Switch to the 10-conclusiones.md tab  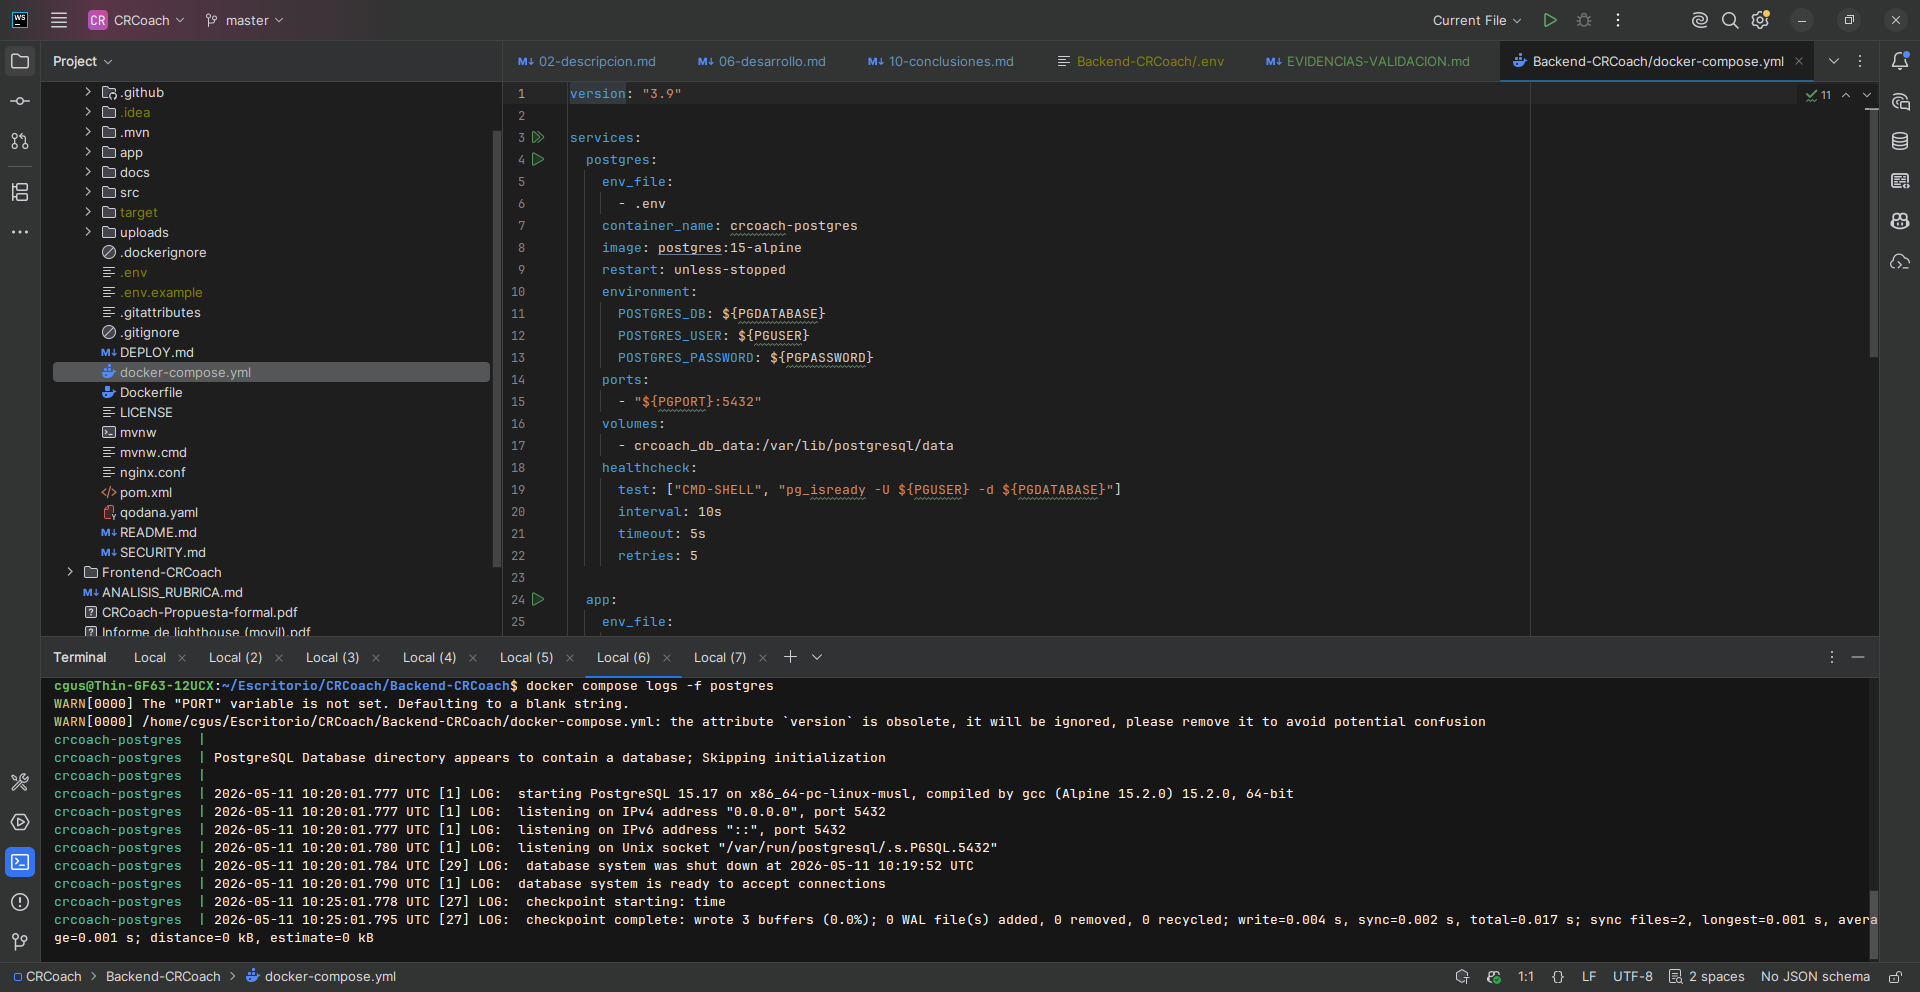(941, 61)
